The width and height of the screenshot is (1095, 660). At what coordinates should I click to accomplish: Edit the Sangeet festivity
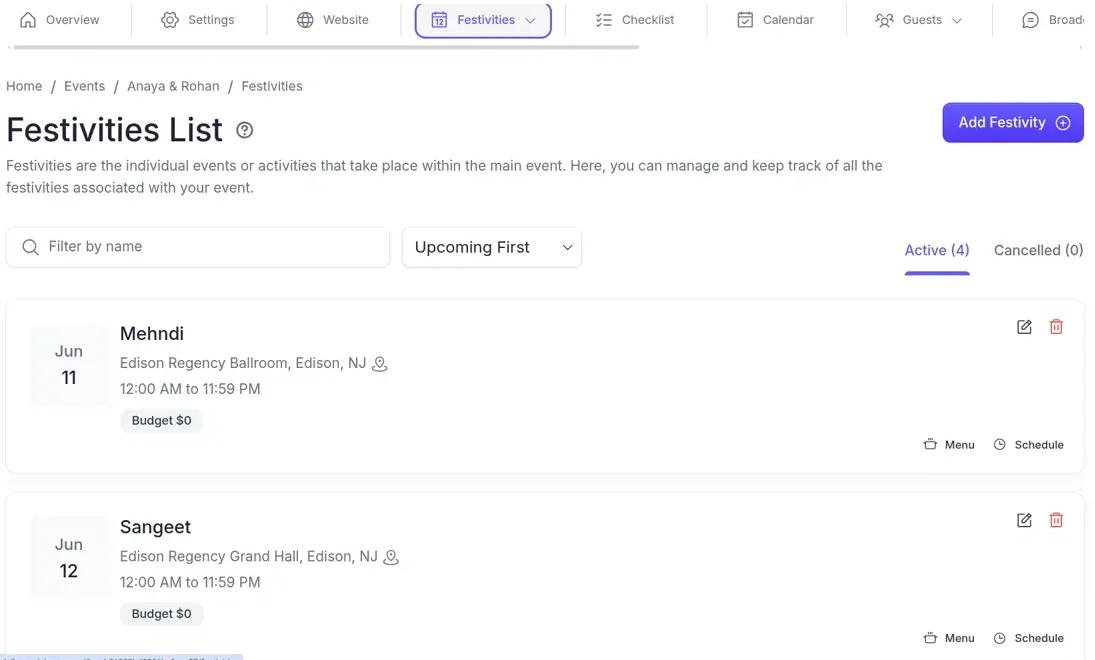click(x=1024, y=520)
